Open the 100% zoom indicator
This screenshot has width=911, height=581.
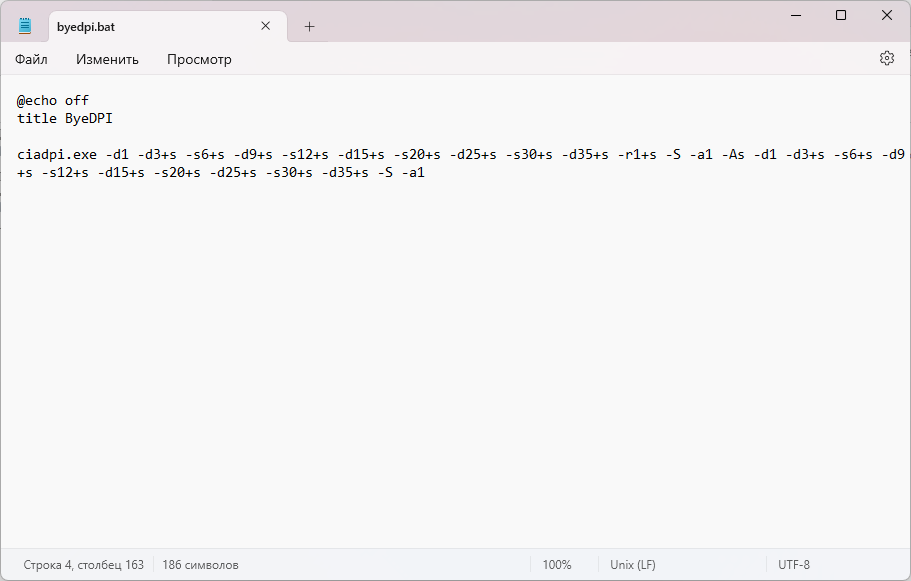point(557,565)
